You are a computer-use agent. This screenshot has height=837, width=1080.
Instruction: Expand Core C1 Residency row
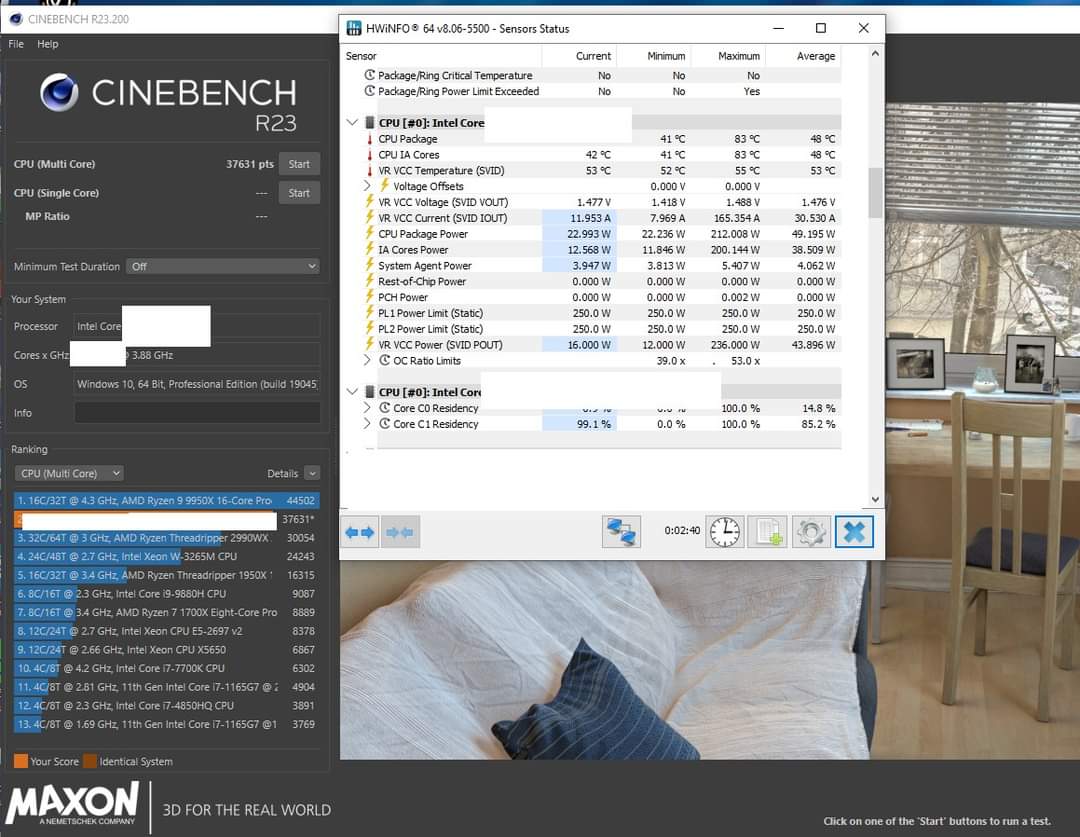[x=367, y=424]
